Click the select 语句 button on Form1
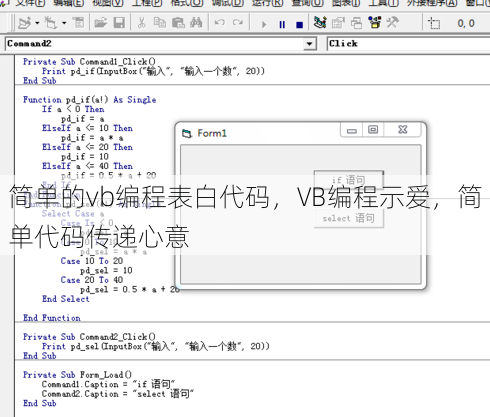 click(349, 219)
